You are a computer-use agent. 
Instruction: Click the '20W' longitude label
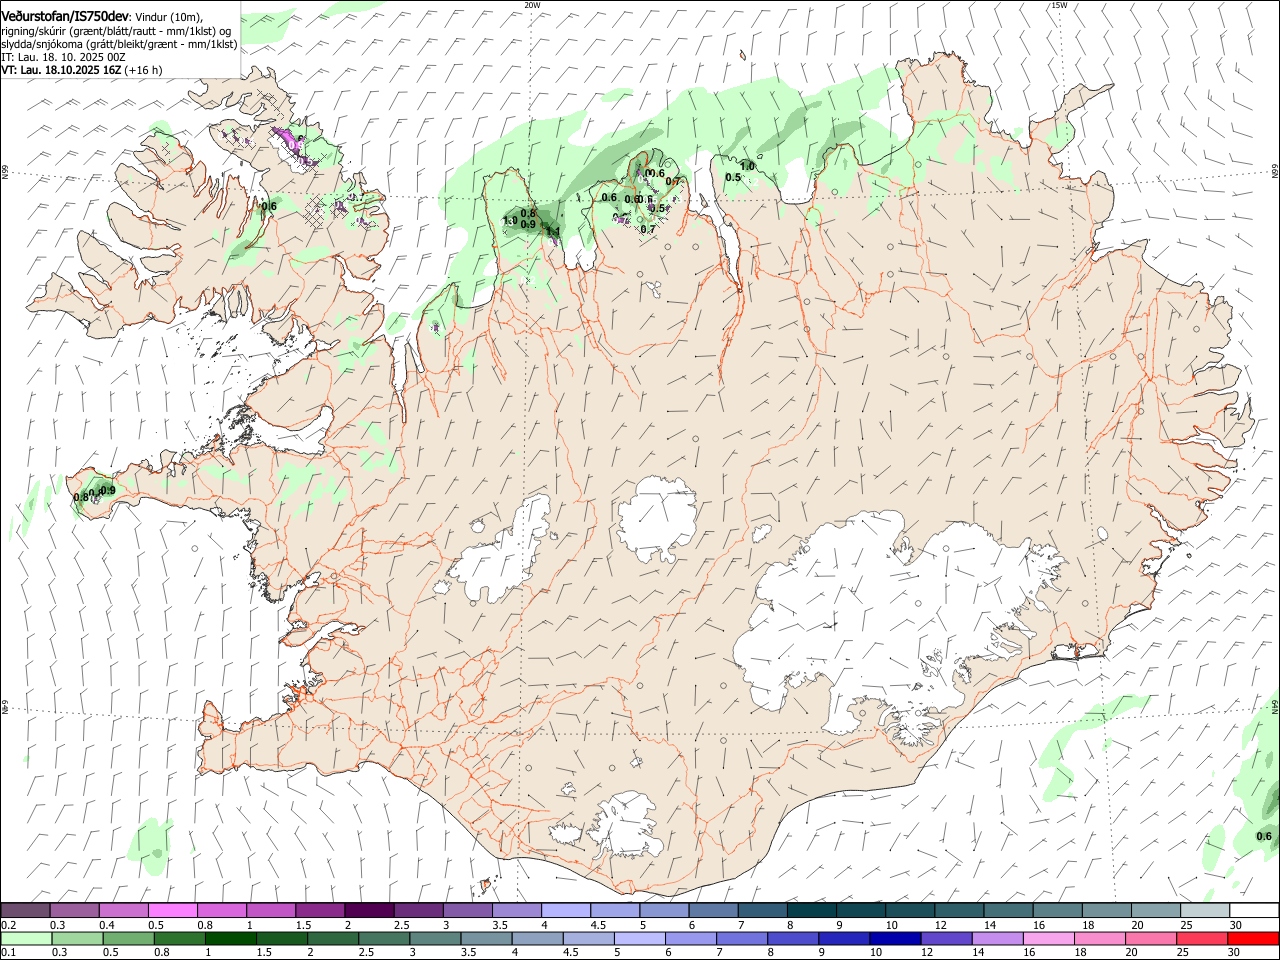pyautogui.click(x=532, y=5)
